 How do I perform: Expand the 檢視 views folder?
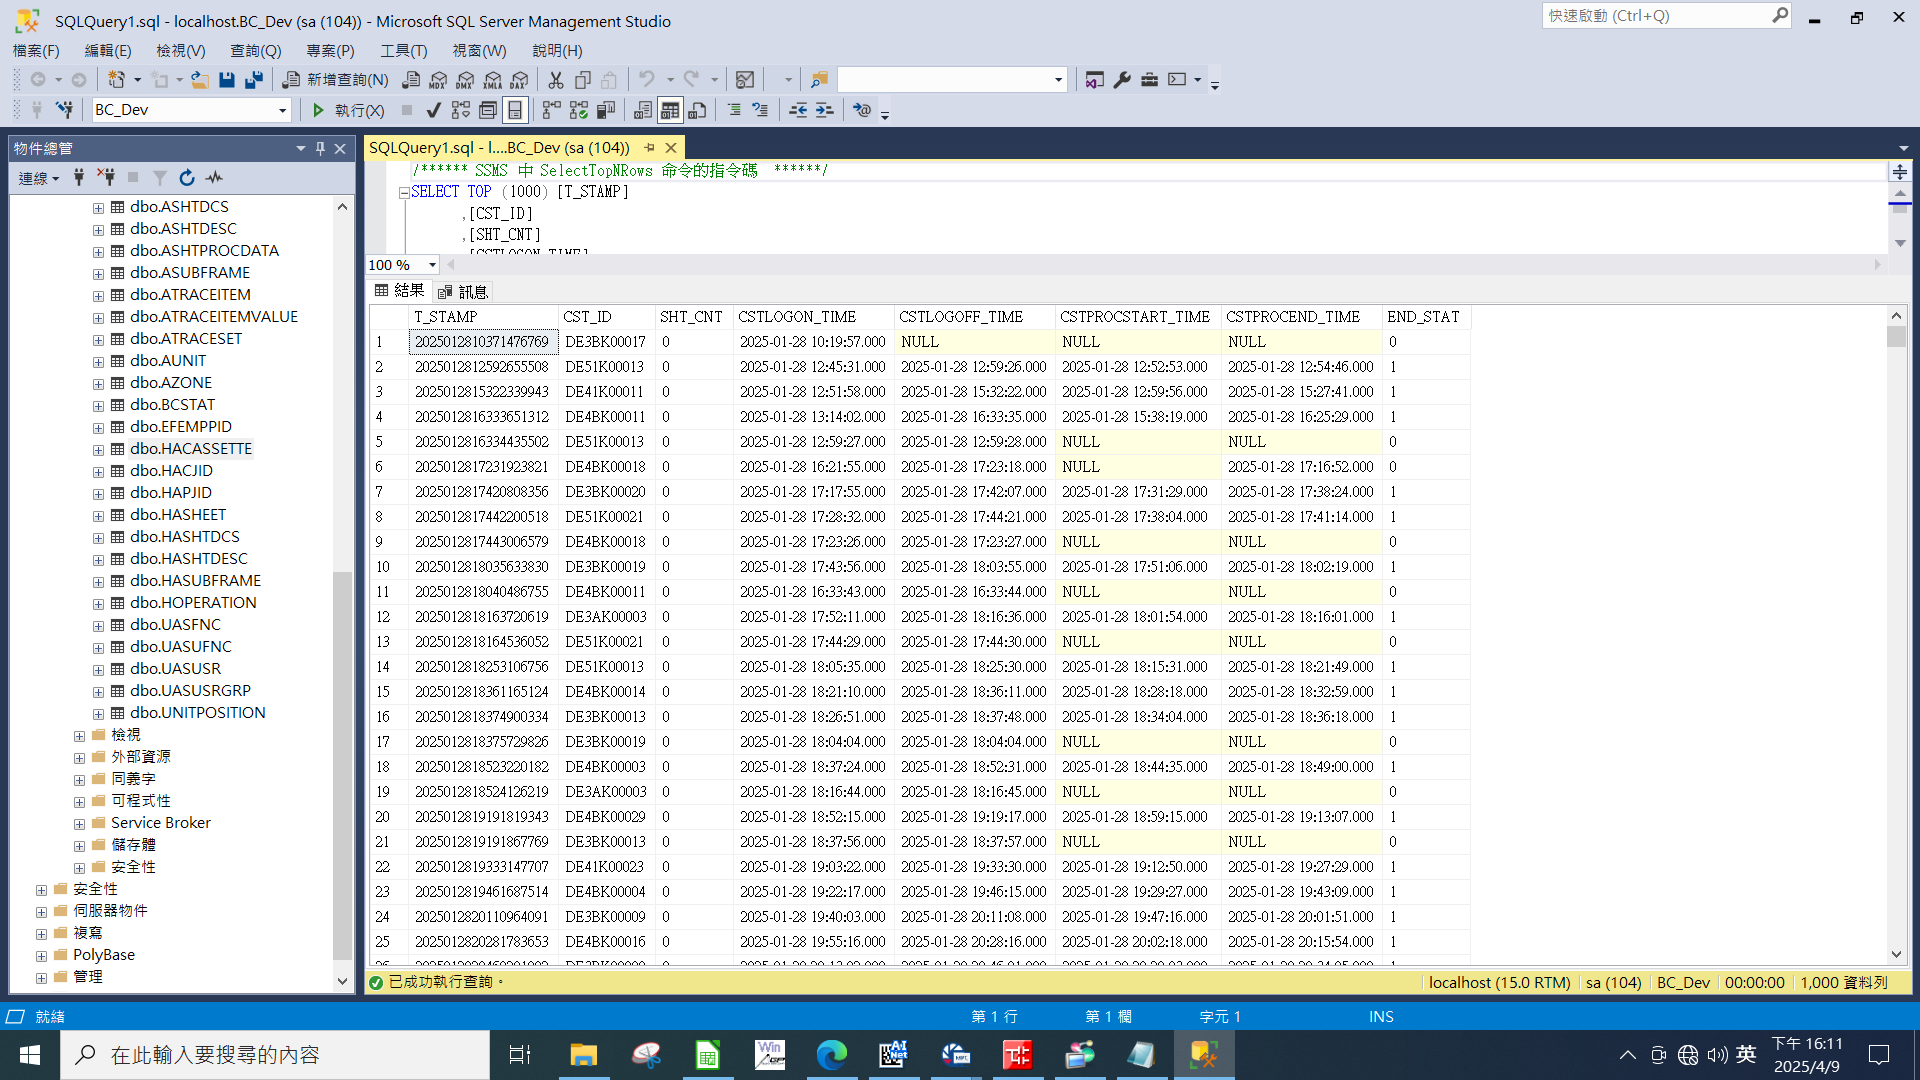[x=79, y=736]
